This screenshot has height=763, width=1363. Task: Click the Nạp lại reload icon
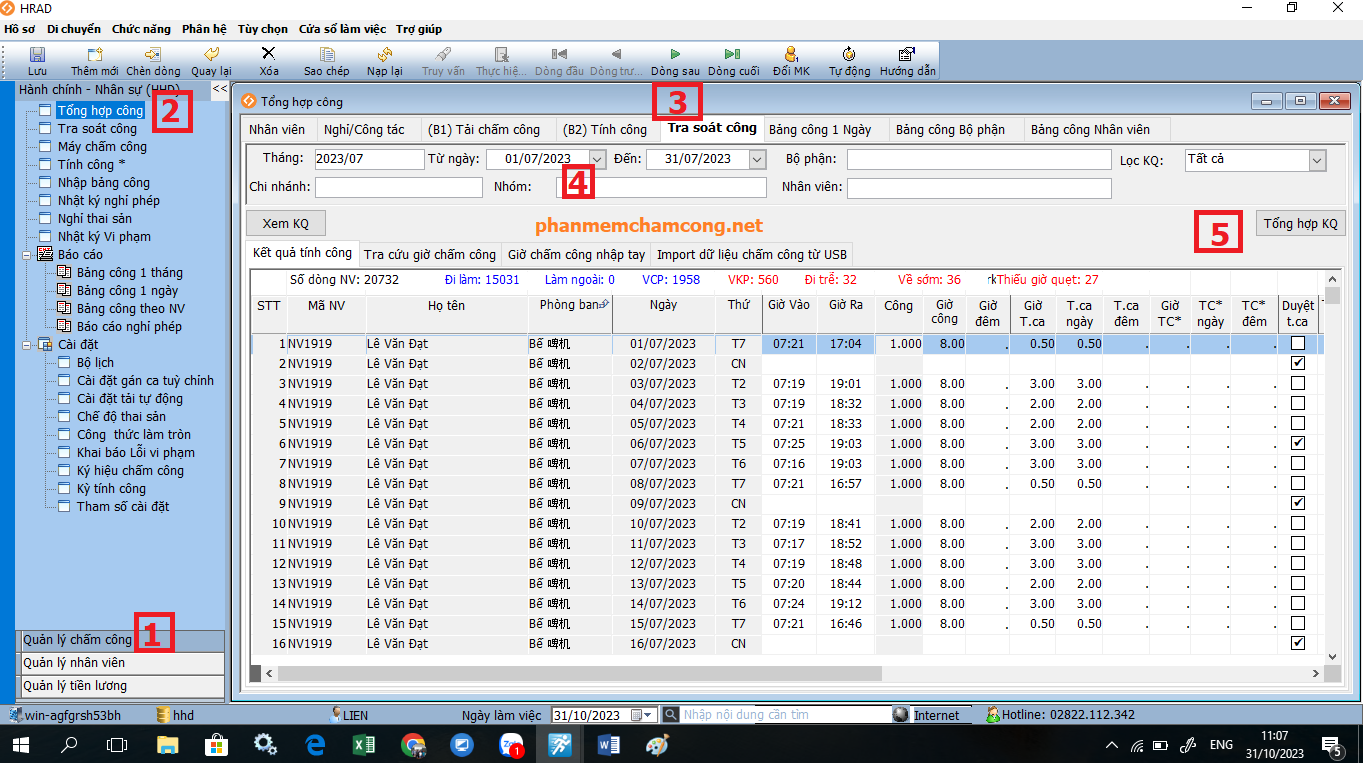(384, 55)
